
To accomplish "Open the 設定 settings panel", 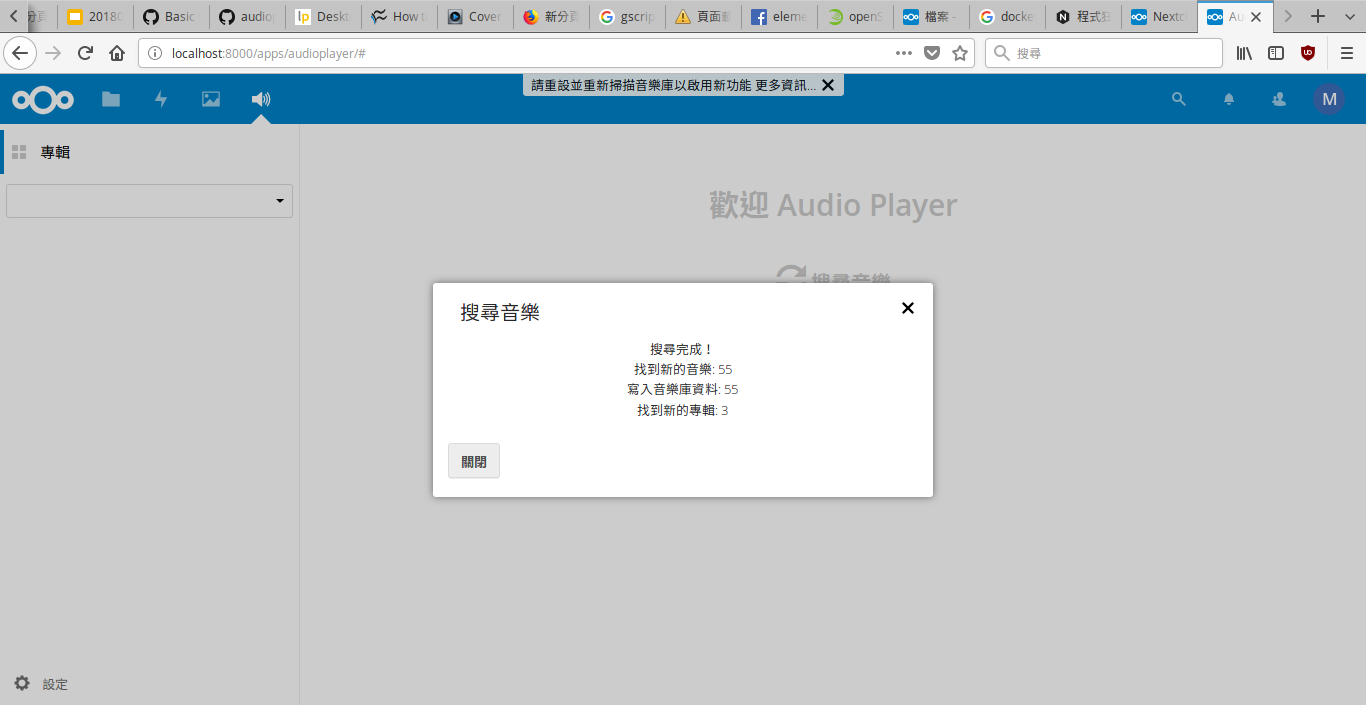I will coord(42,684).
